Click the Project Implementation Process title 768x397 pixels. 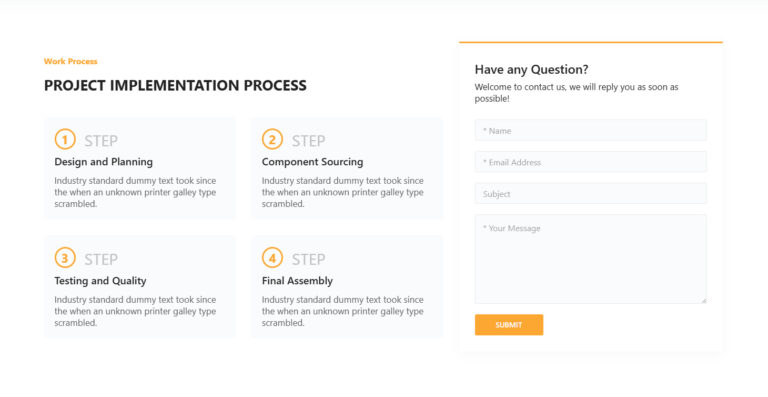[175, 85]
